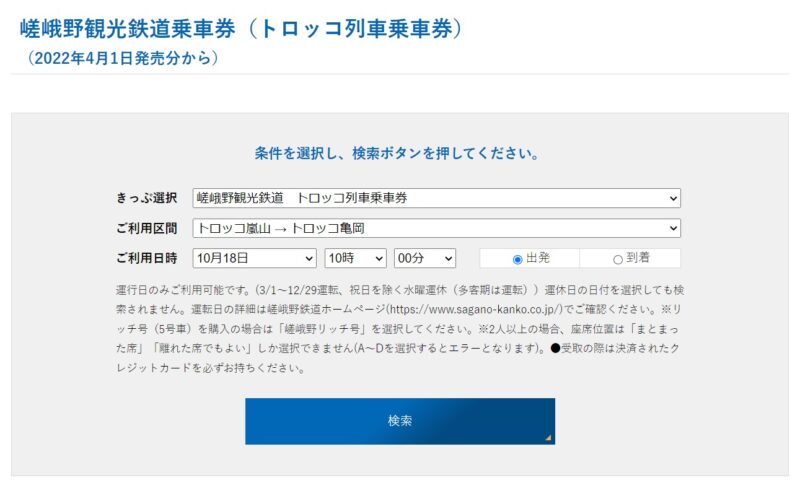Click the 条件を選択し、検索ボタンを押してください instruction text
800x483 pixels.
[396, 153]
